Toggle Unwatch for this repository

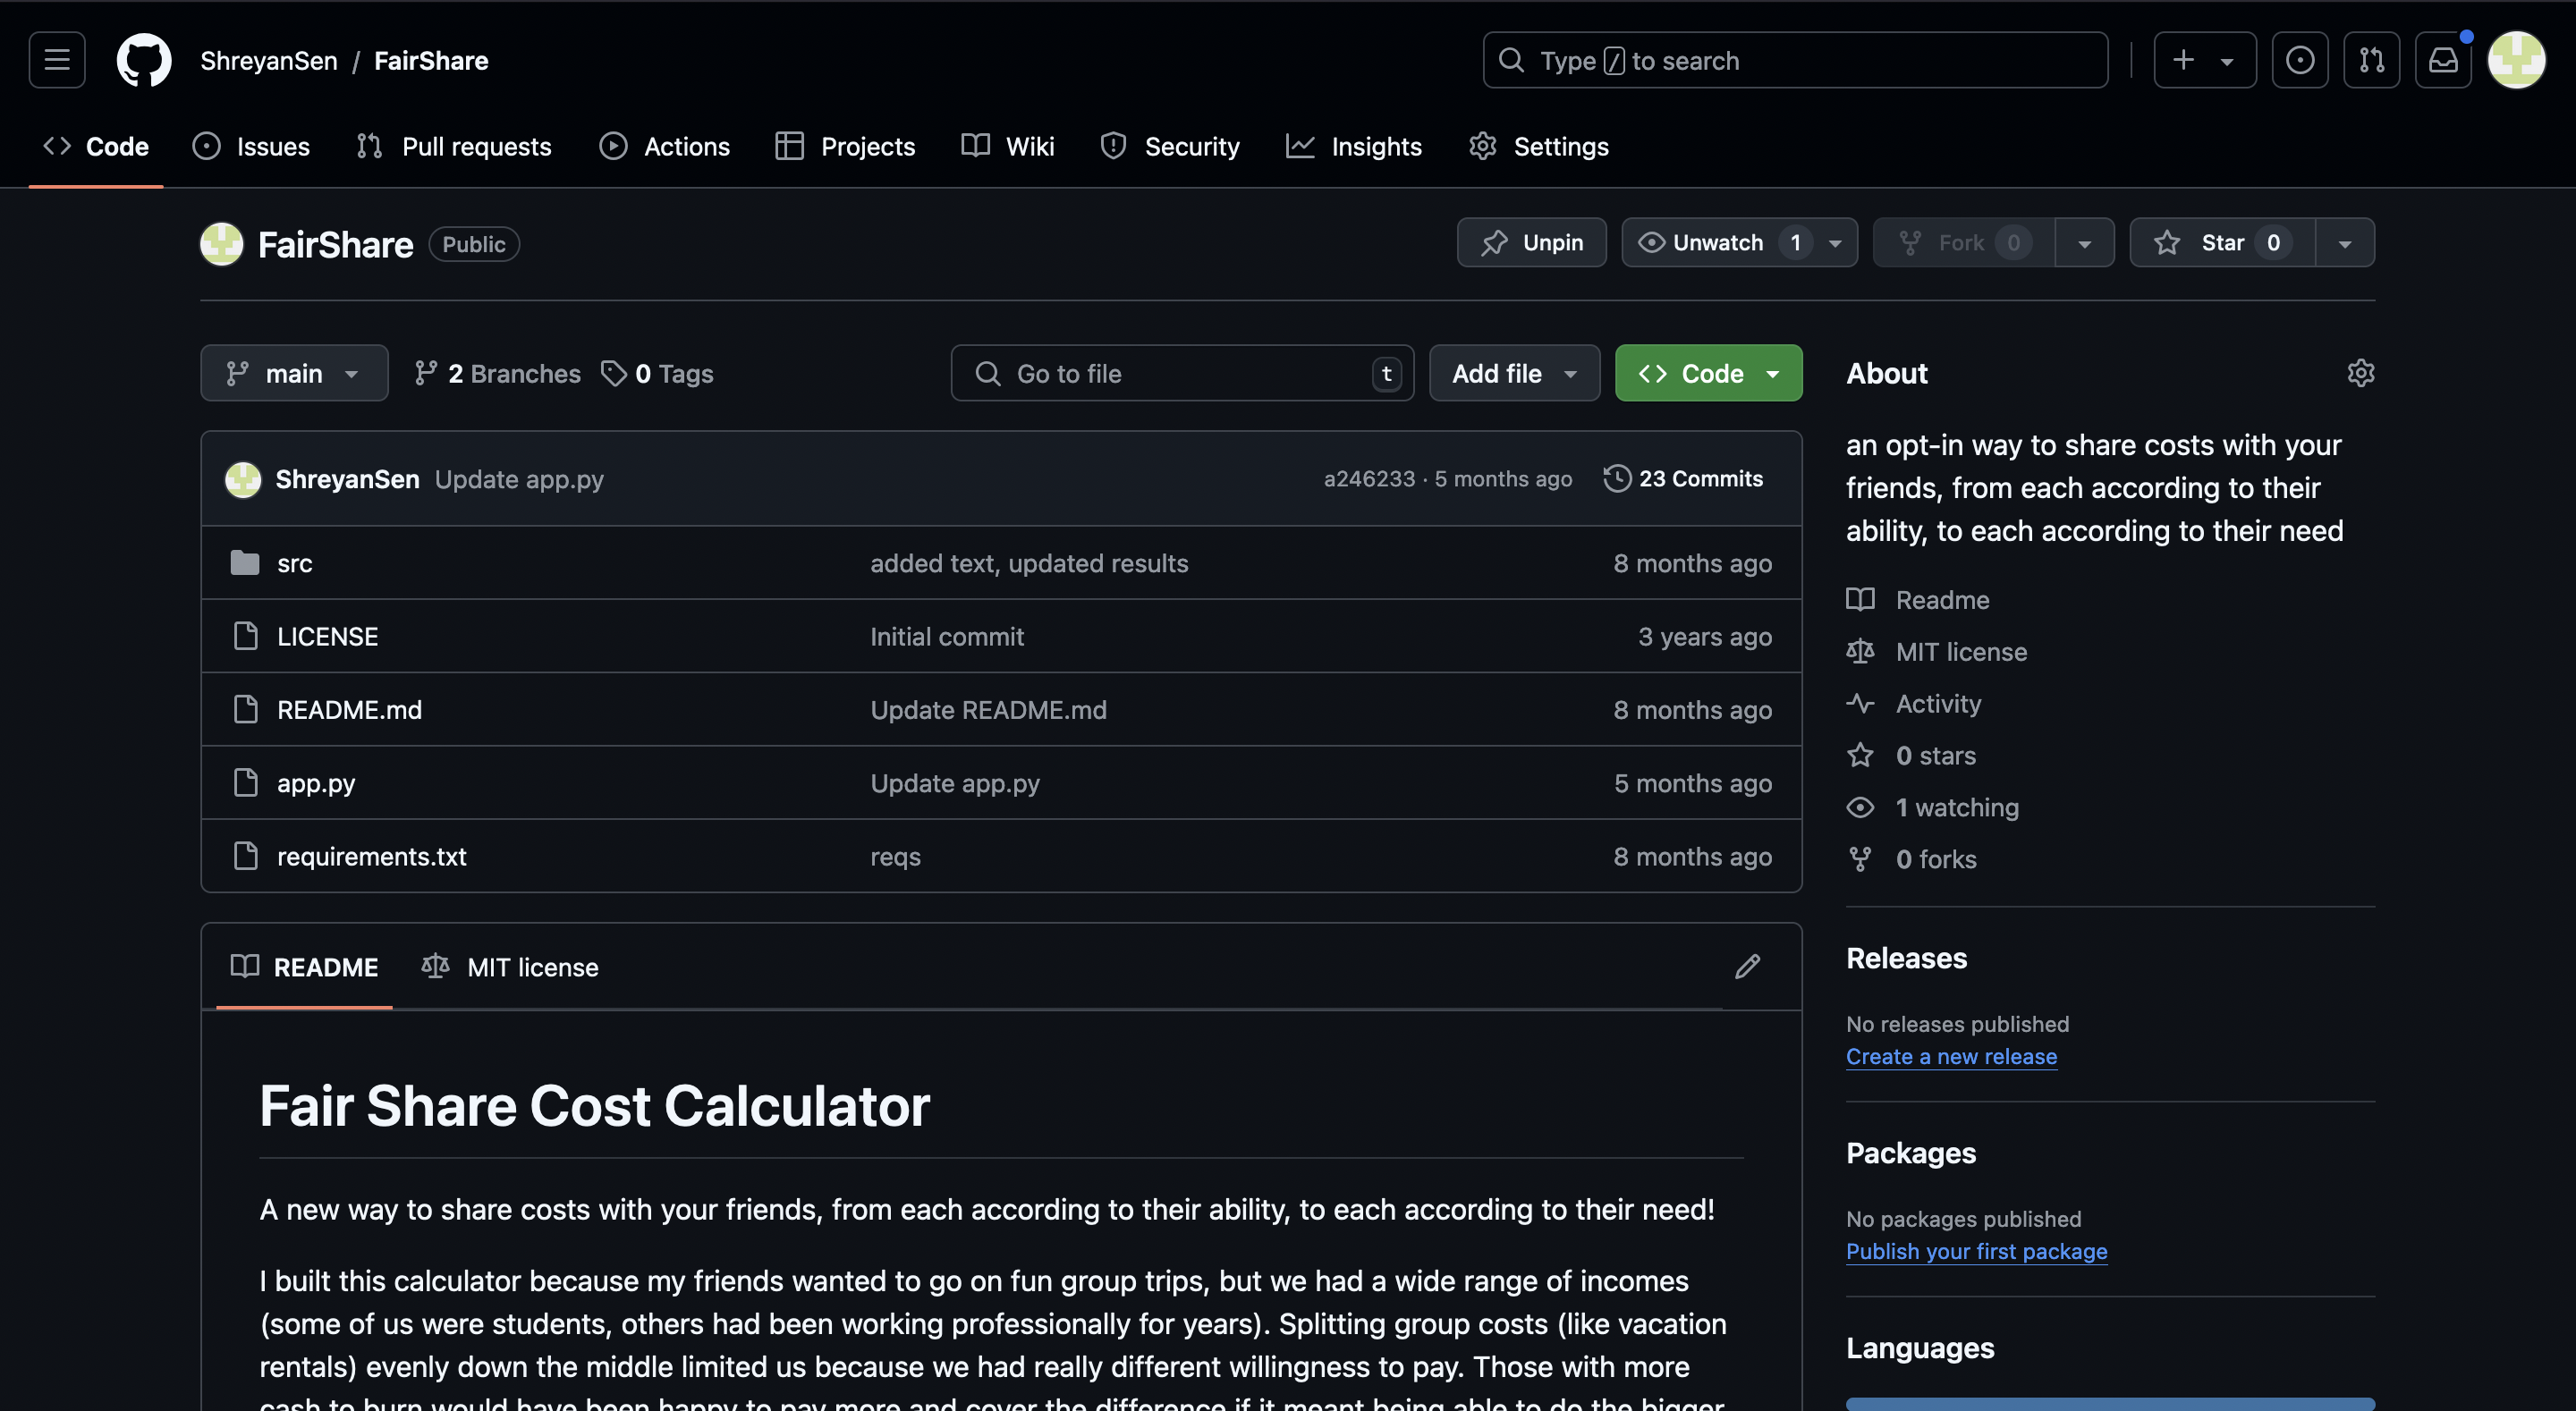(x=1717, y=243)
